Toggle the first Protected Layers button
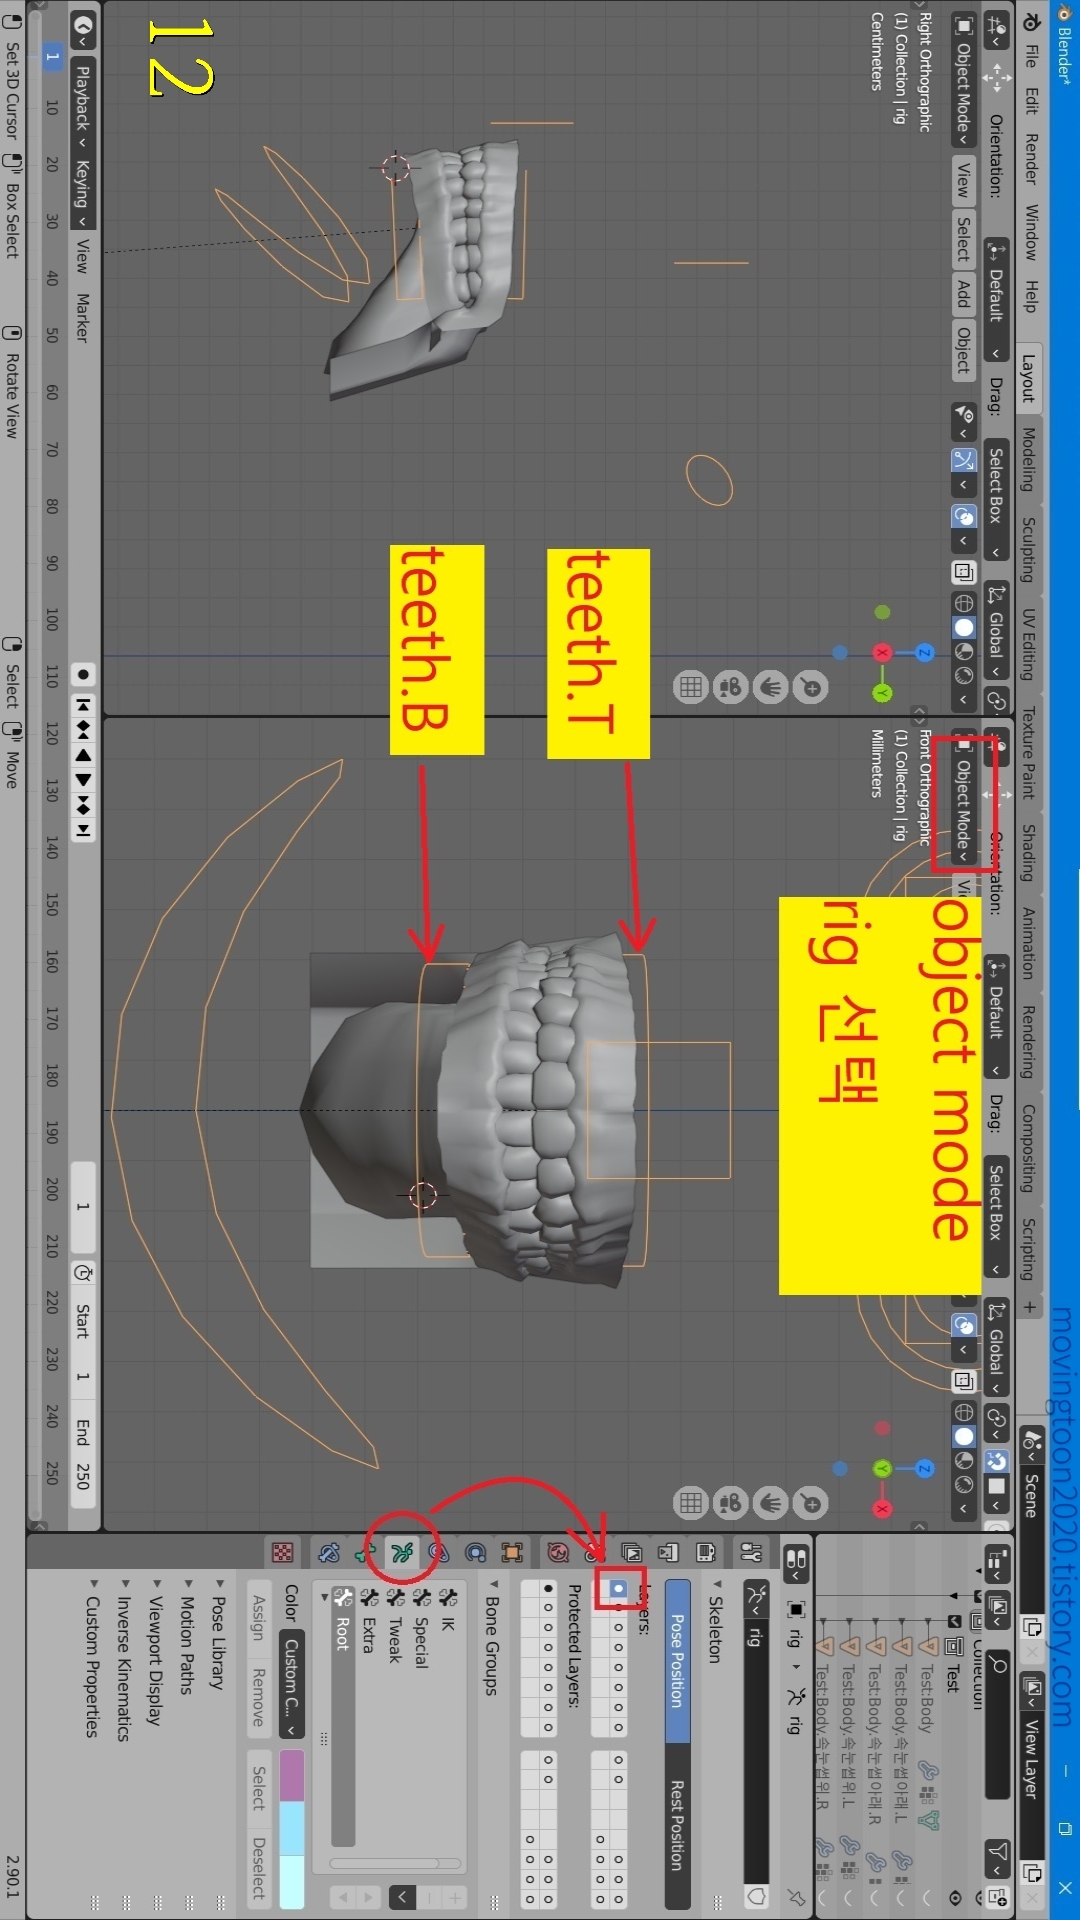 548,1588
